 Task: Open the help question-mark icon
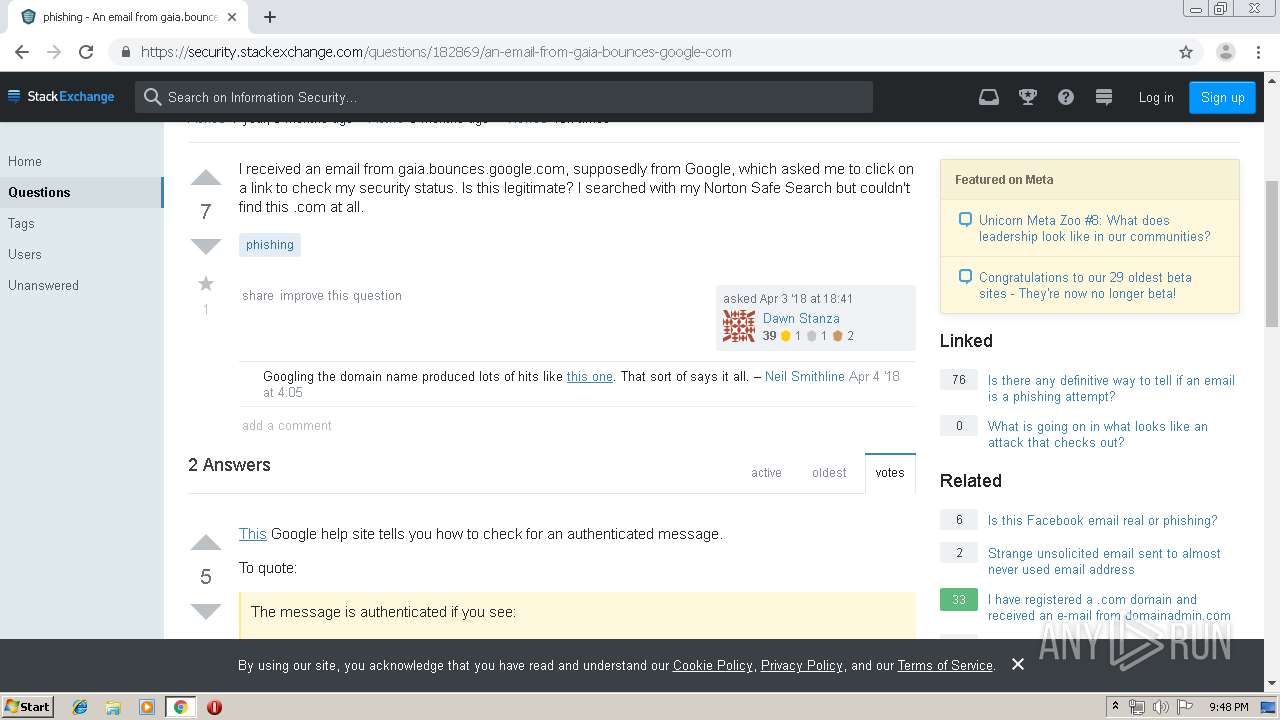(1066, 97)
